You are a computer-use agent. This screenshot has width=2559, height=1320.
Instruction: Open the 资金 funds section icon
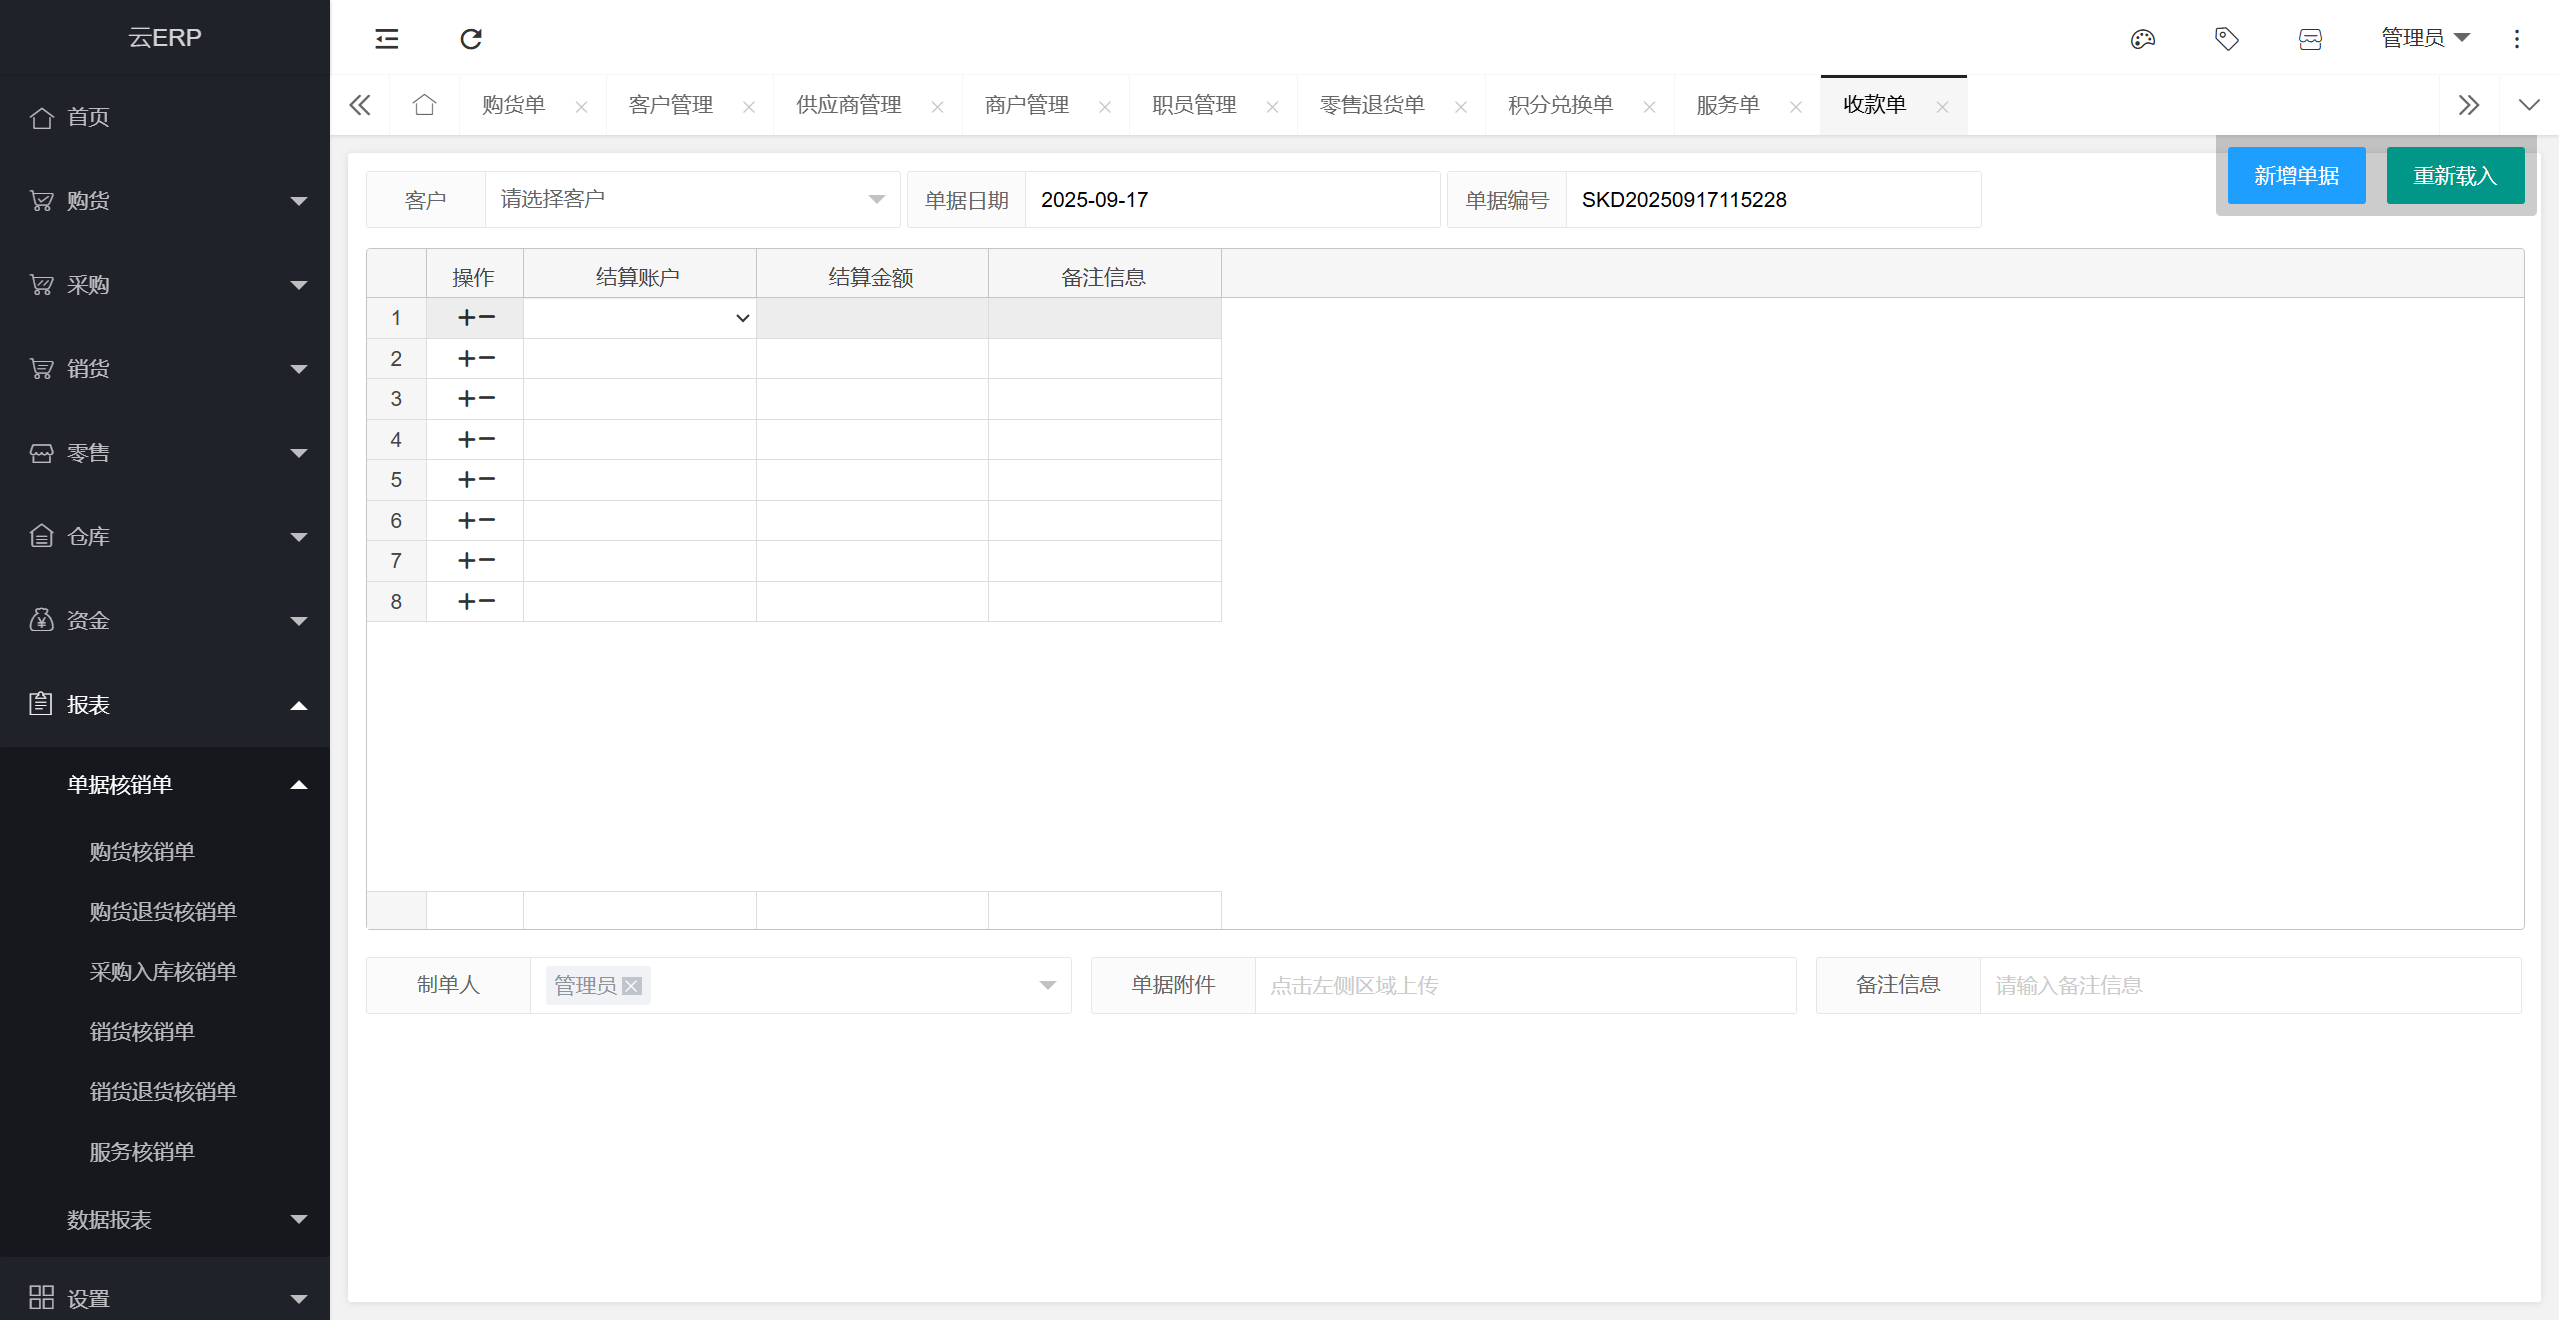pyautogui.click(x=41, y=621)
